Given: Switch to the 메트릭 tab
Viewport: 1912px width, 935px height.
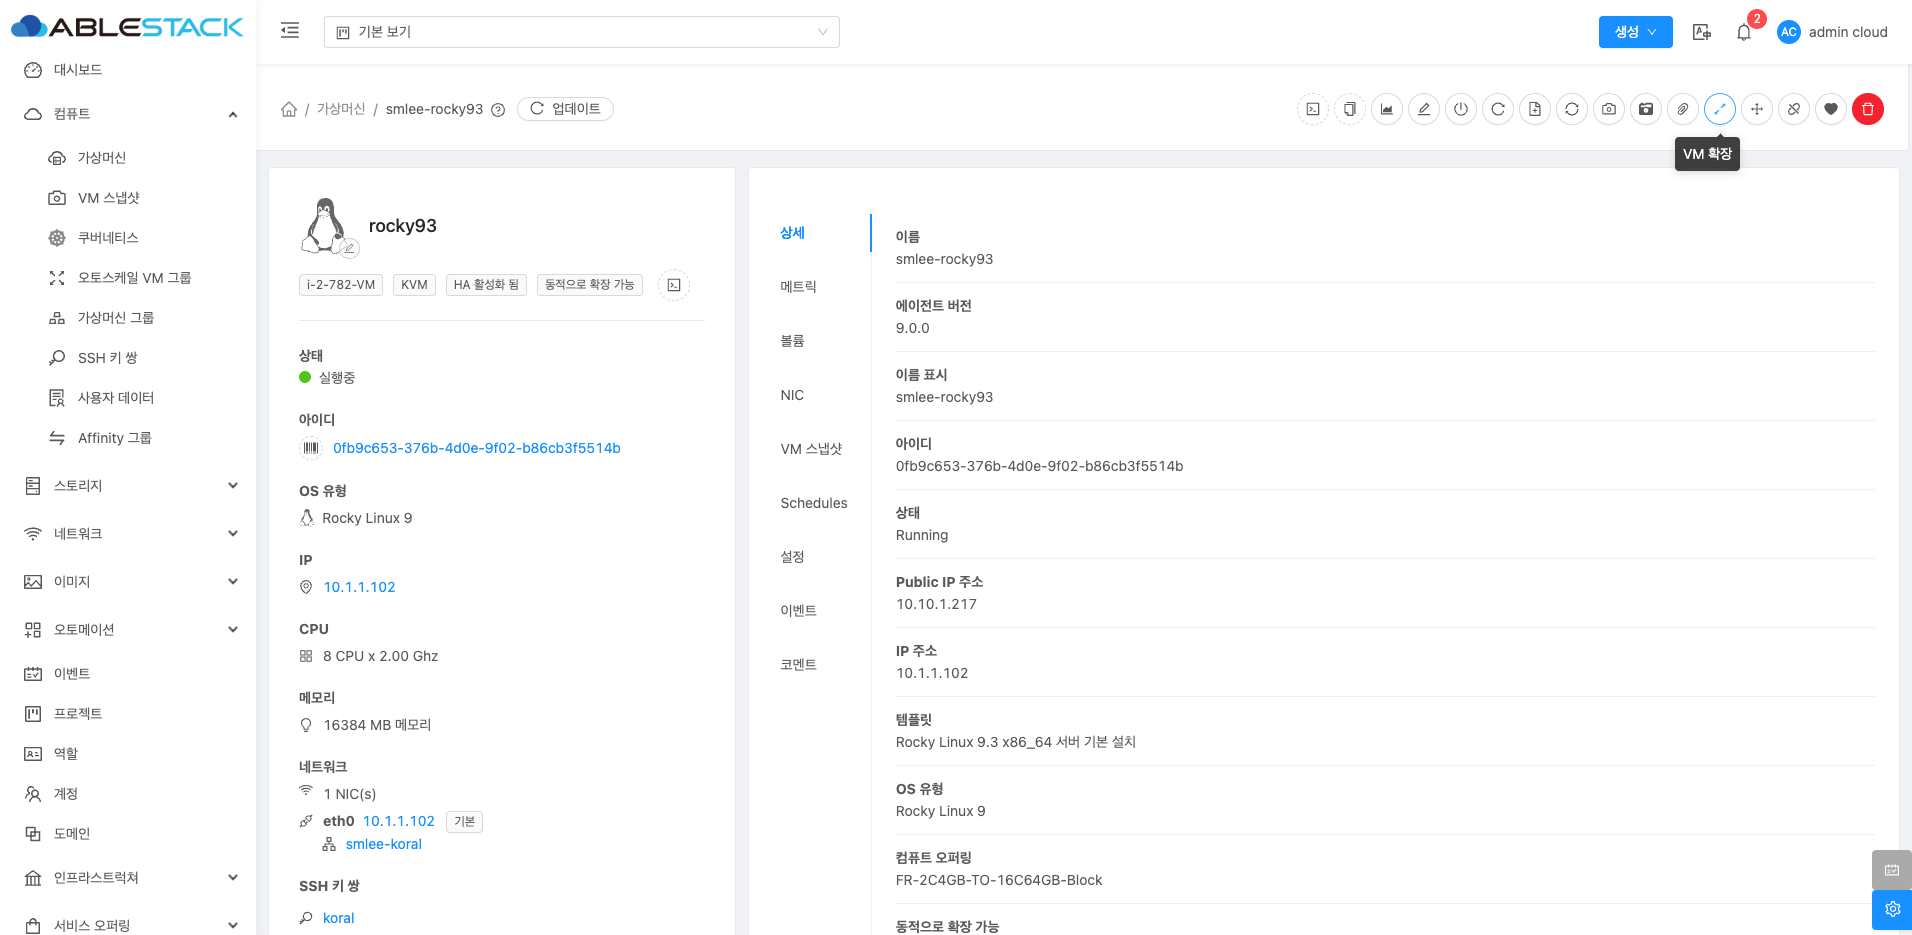Looking at the screenshot, I should tap(798, 287).
